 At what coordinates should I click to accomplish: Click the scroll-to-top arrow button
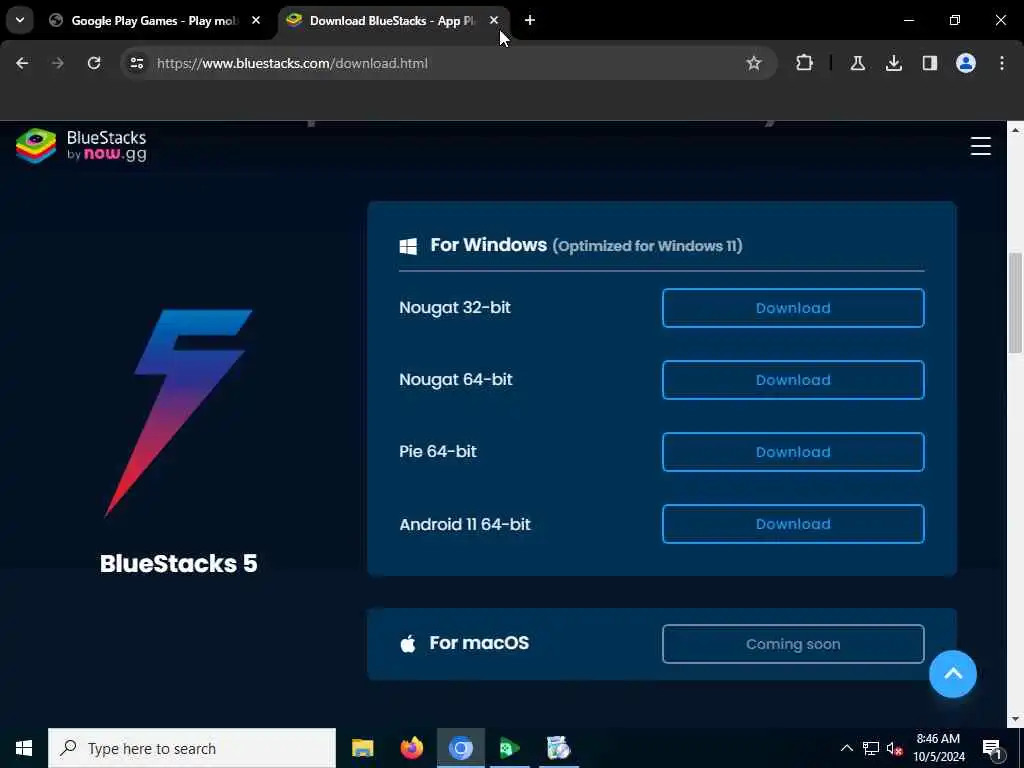(953, 674)
